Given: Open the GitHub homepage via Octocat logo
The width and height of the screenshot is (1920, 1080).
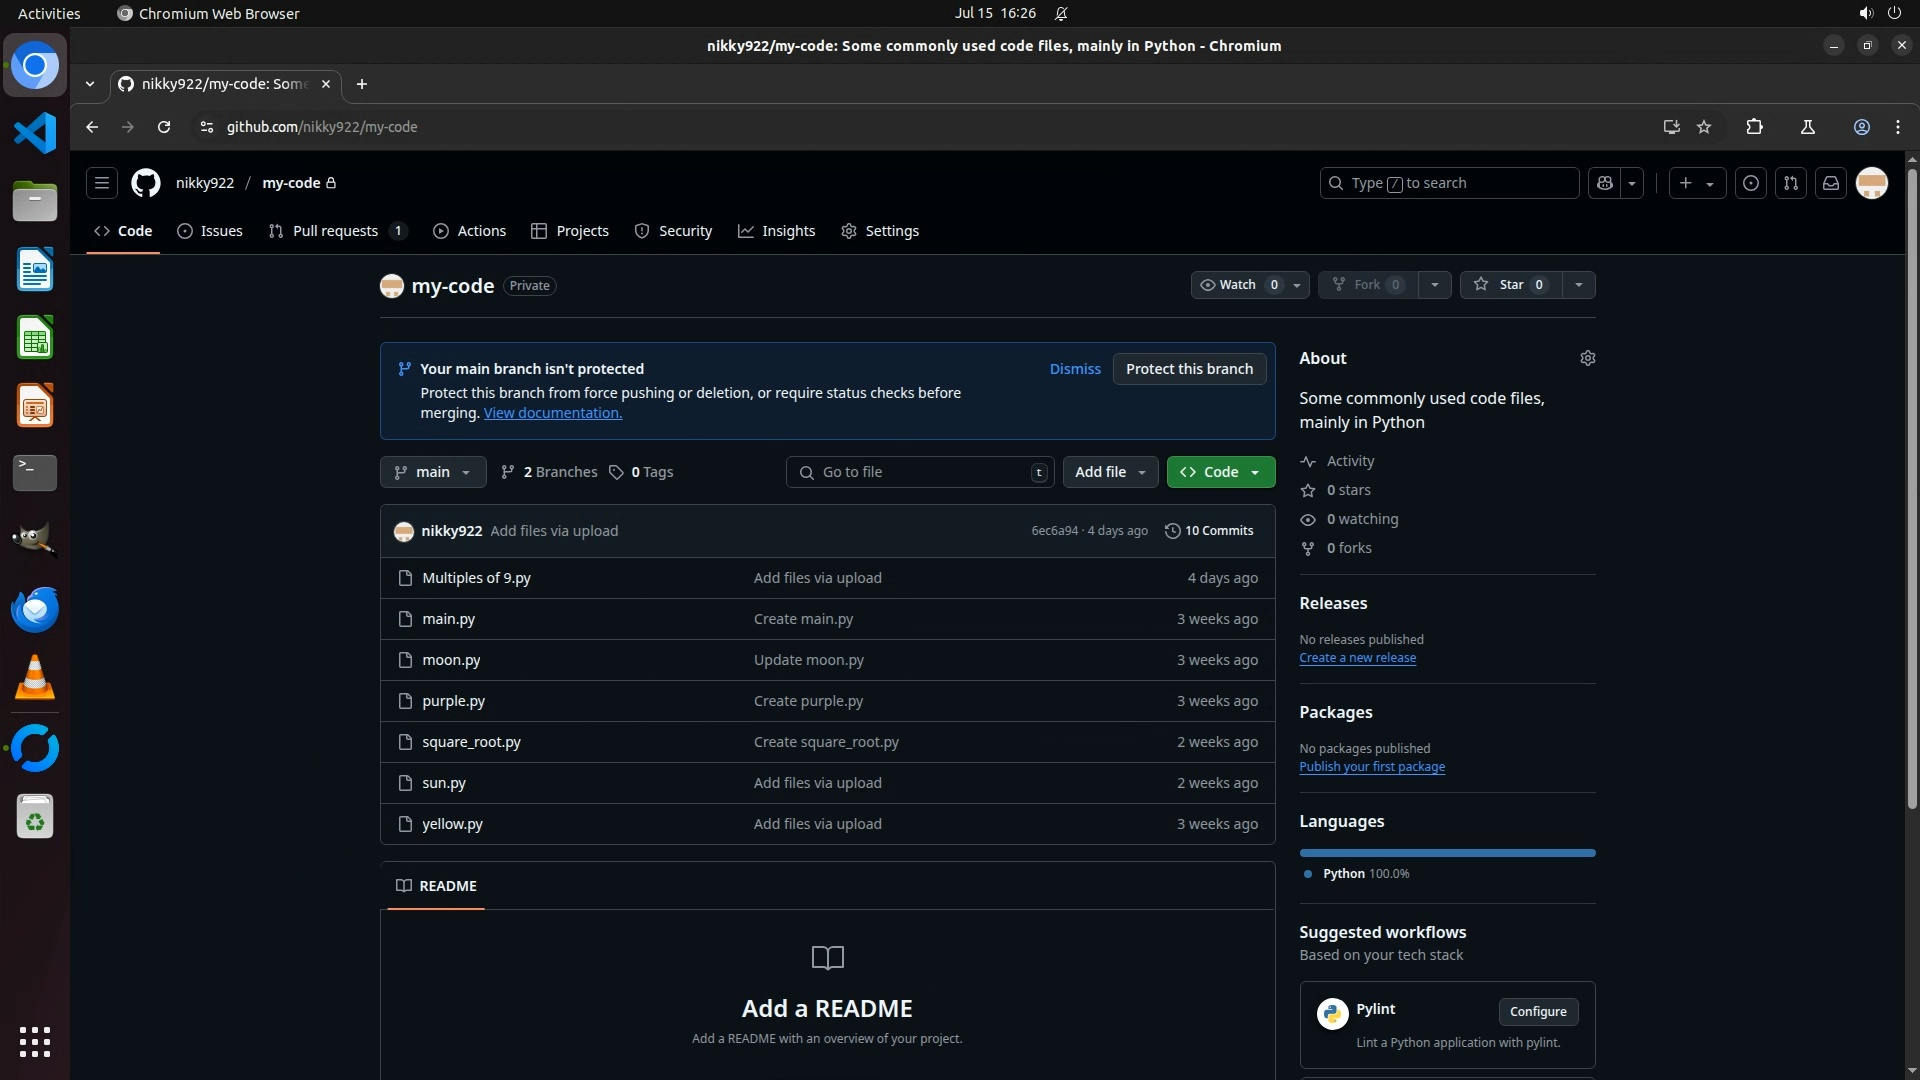Looking at the screenshot, I should [146, 183].
